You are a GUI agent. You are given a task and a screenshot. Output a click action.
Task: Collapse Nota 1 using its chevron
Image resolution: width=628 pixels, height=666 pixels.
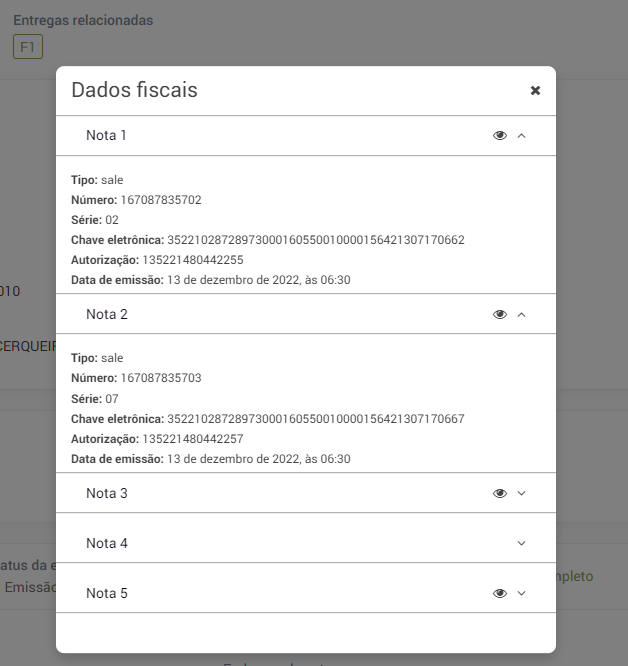pos(521,136)
